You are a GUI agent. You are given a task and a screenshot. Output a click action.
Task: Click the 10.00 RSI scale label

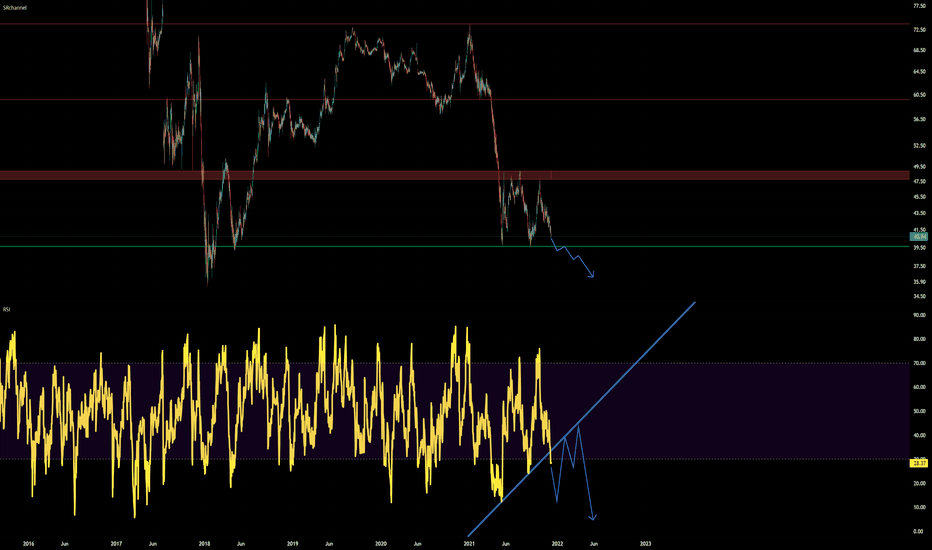click(919, 507)
